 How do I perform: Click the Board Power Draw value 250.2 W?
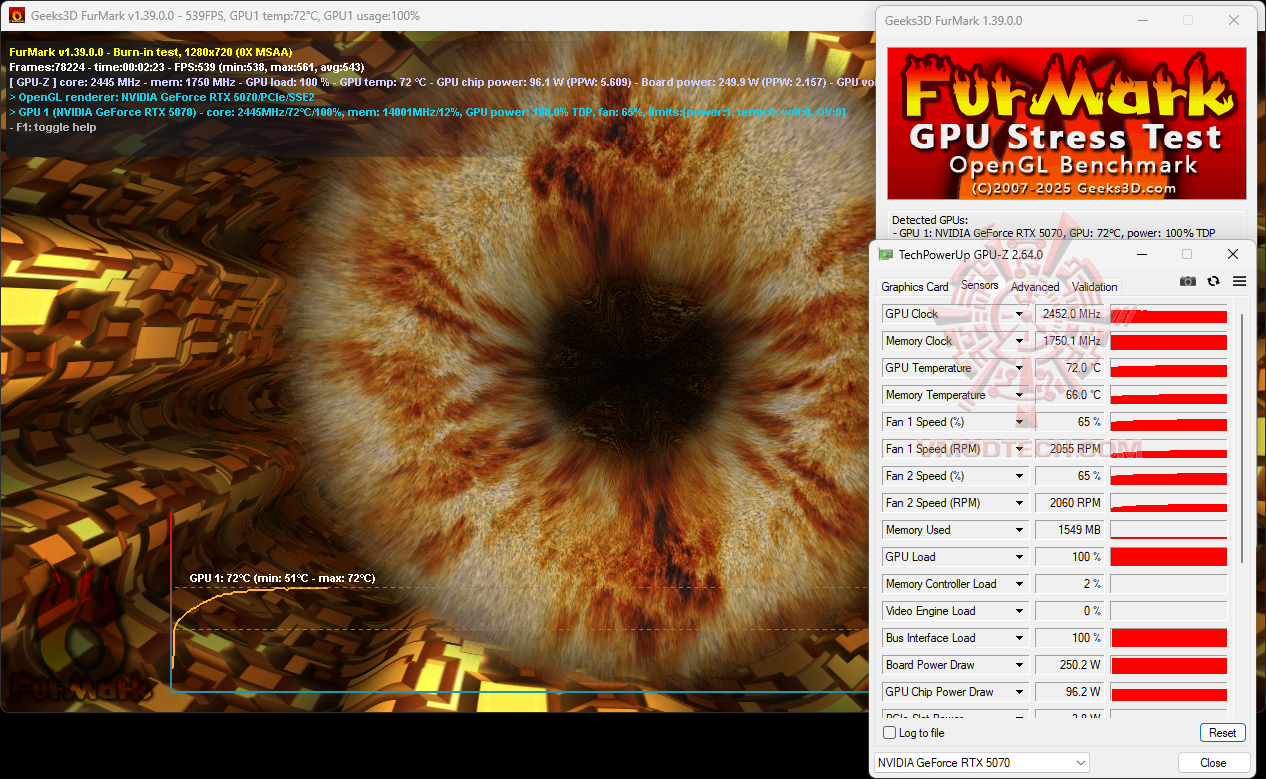(x=1069, y=665)
